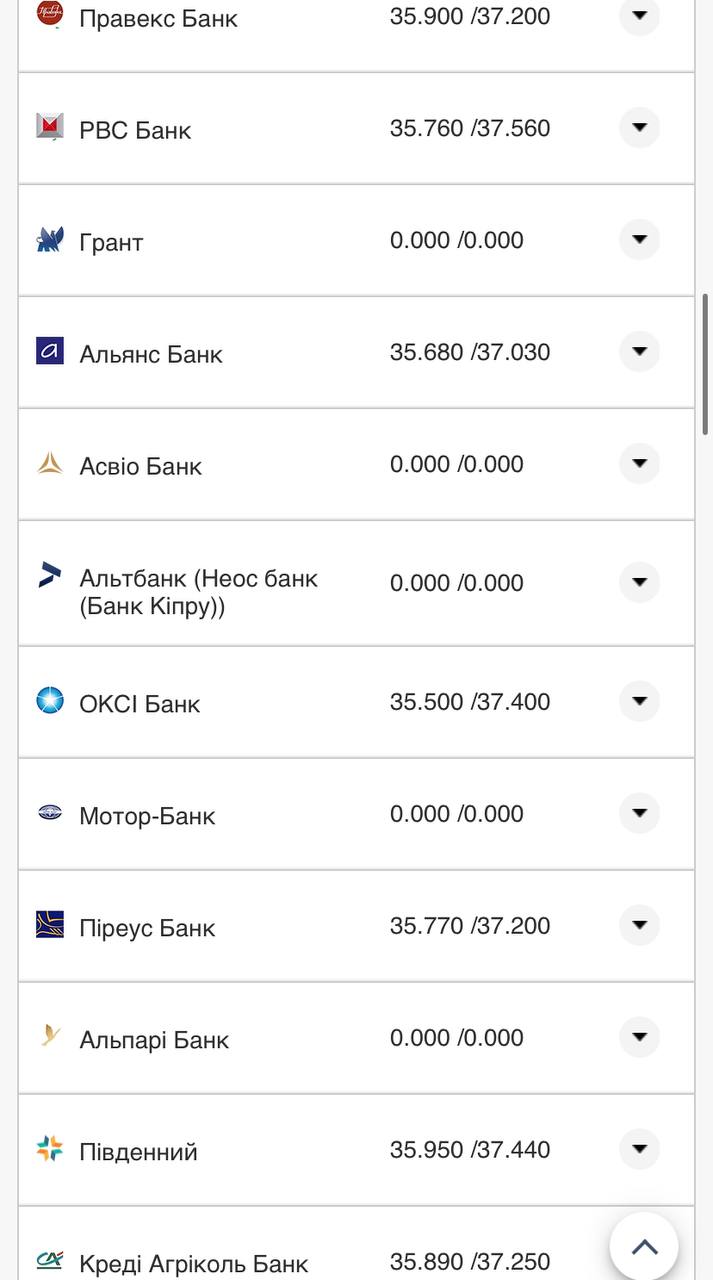This screenshot has width=713, height=1280.
Task: Expand the Альянс Банк rate dropdown
Action: 640,352
